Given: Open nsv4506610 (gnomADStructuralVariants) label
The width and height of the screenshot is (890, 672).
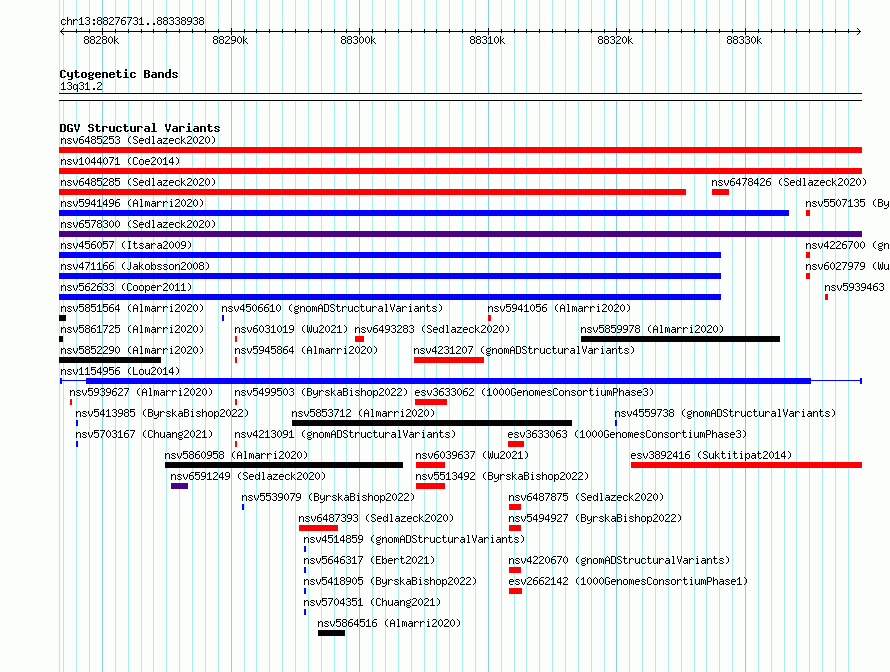Looking at the screenshot, I should point(332,308).
